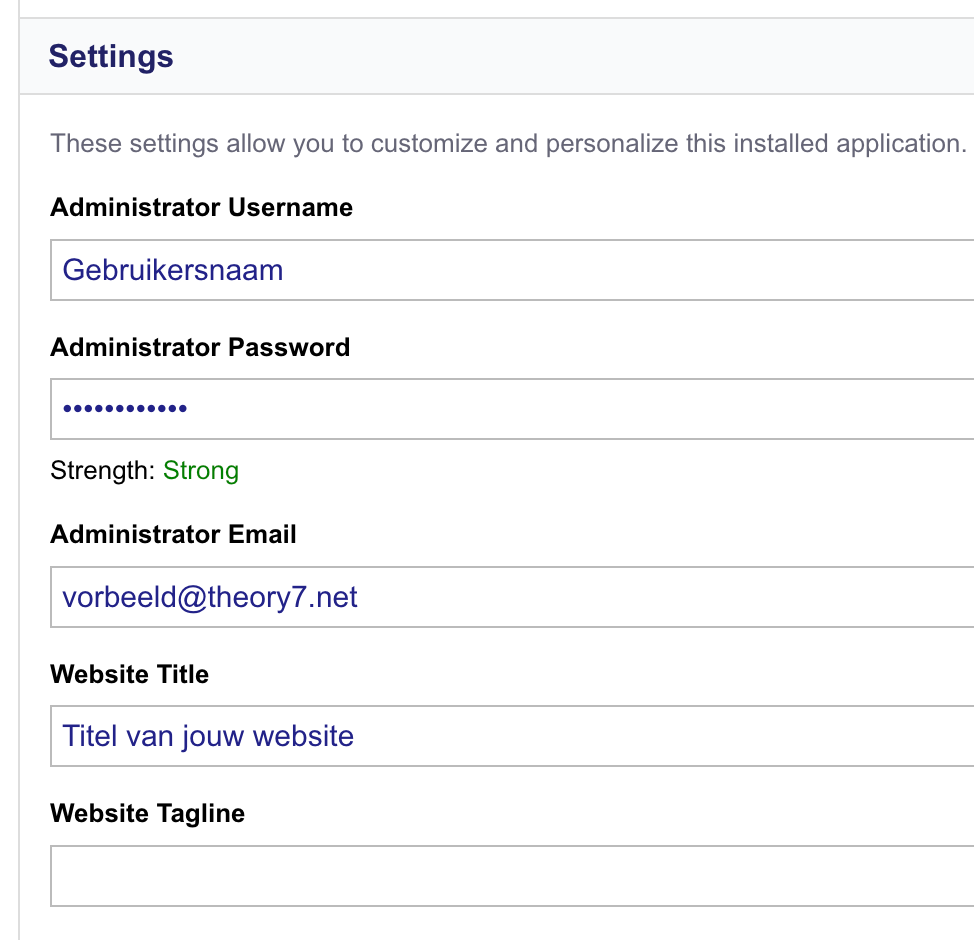Click the Administrator Email label
This screenshot has width=974, height=940.
173,534
